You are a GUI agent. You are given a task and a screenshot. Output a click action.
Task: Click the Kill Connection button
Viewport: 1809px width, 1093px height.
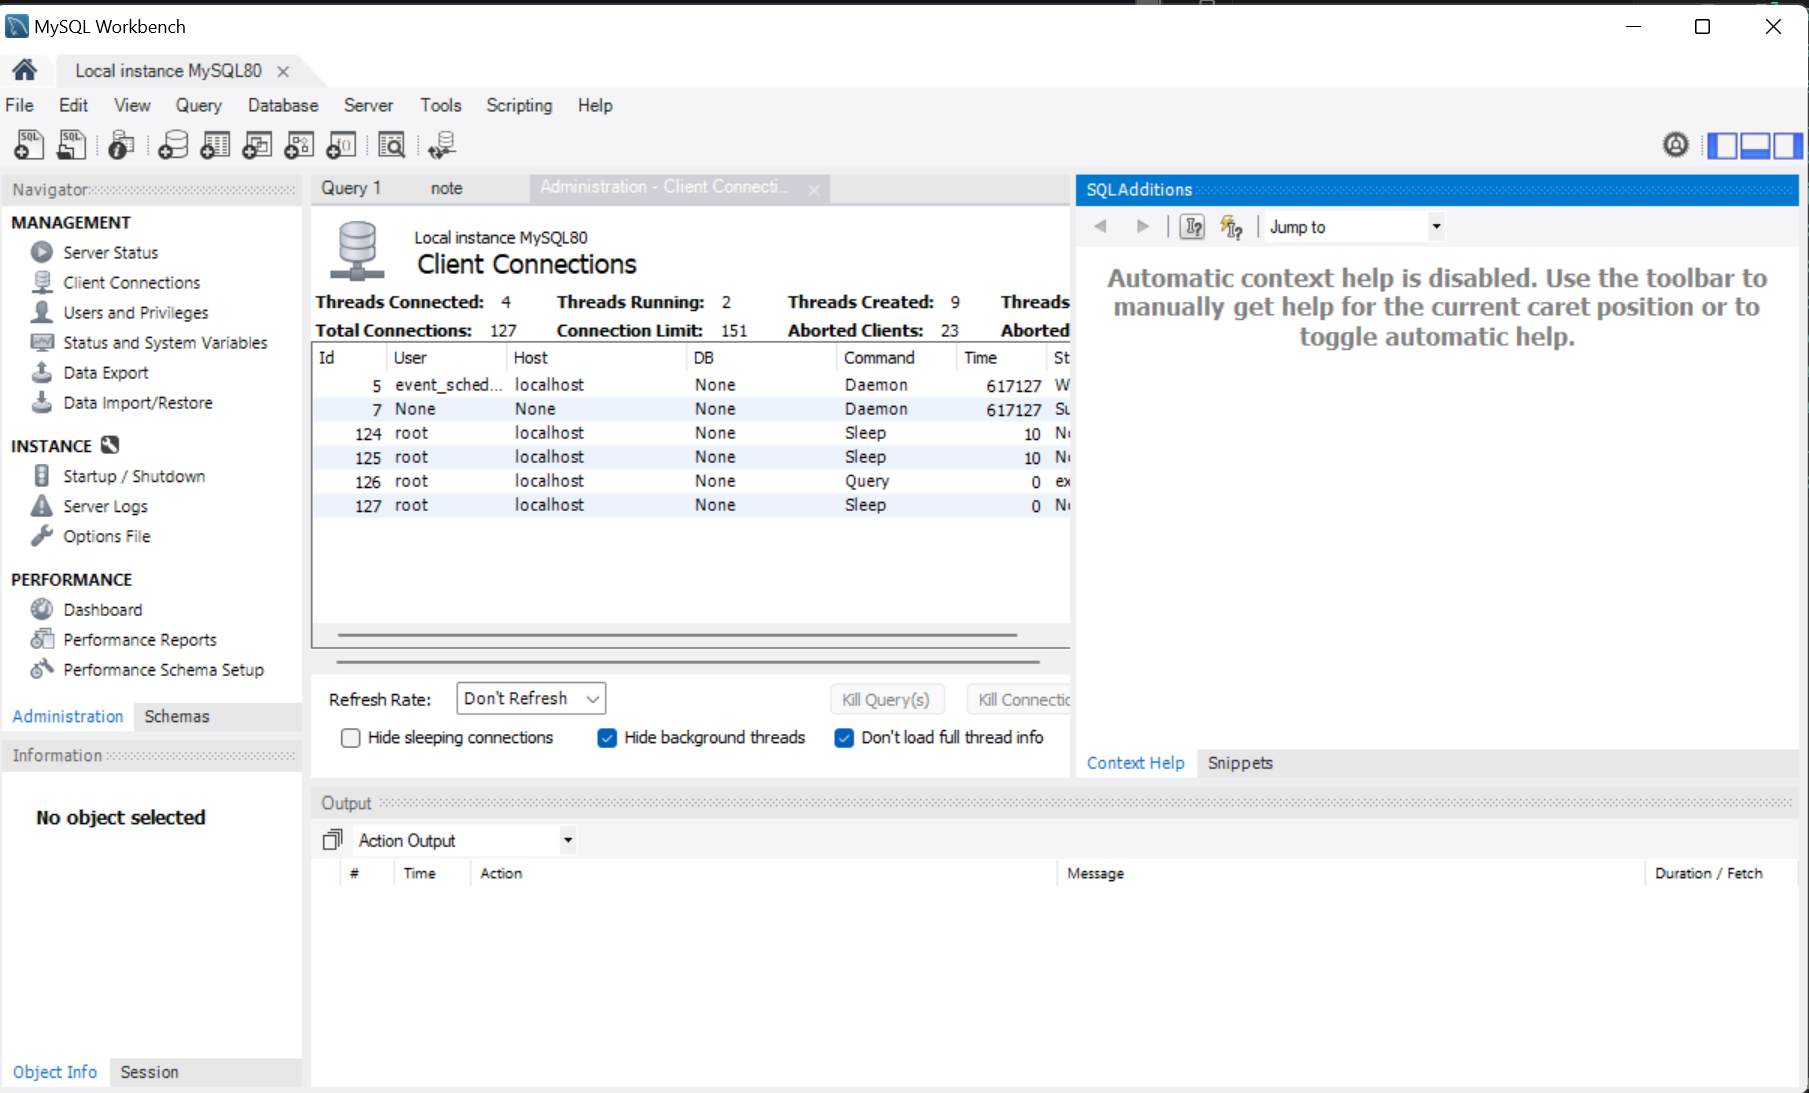point(1019,699)
